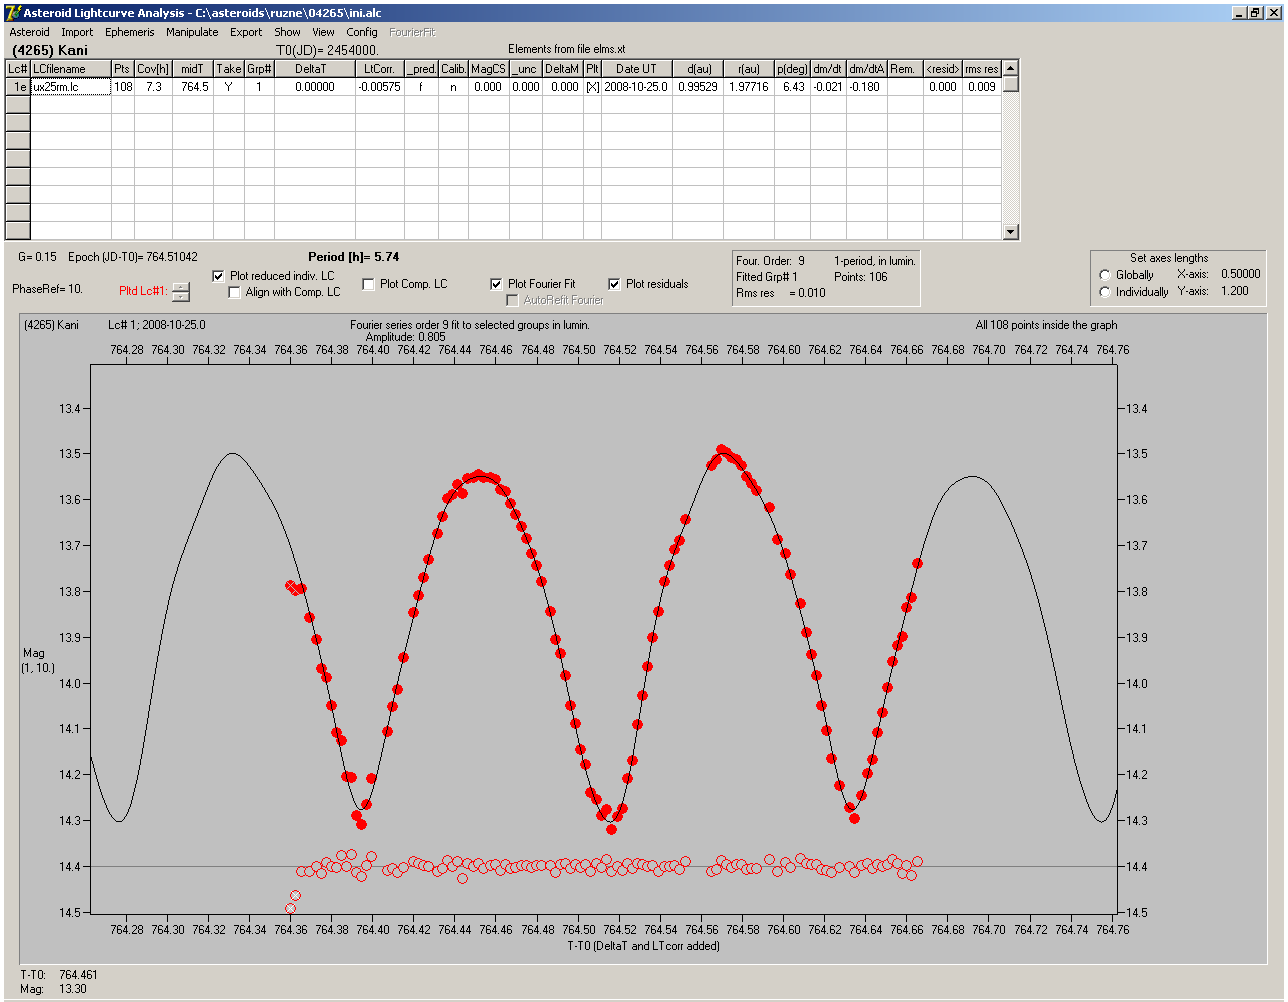Click the Pltd Lc#1 stepper arrows
The image size is (1288, 1002).
point(180,292)
